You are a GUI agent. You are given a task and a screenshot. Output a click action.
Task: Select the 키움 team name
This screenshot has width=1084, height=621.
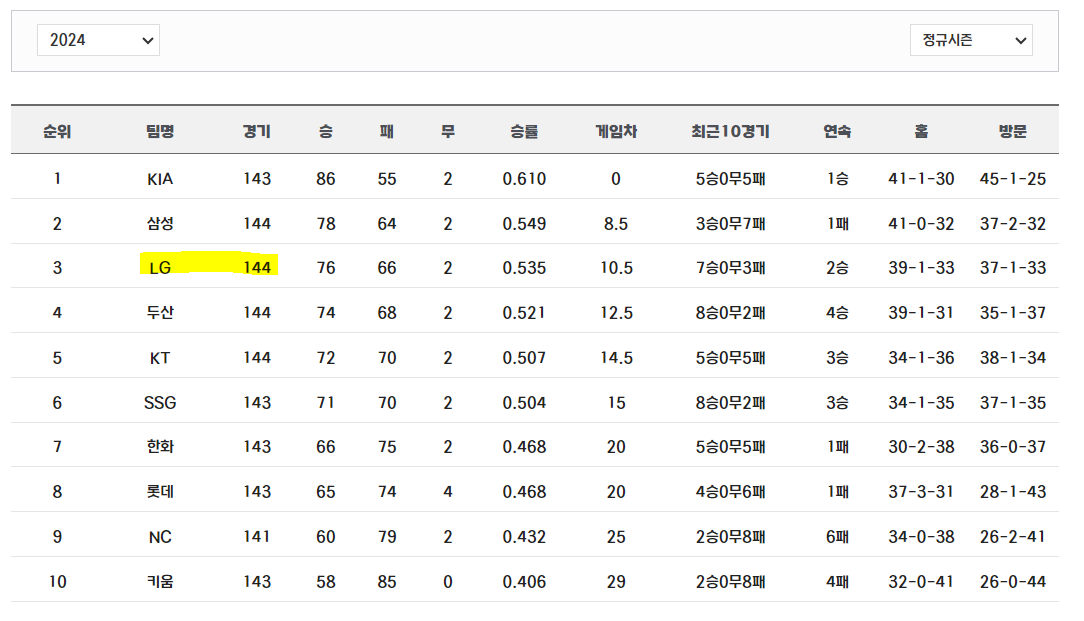point(160,582)
